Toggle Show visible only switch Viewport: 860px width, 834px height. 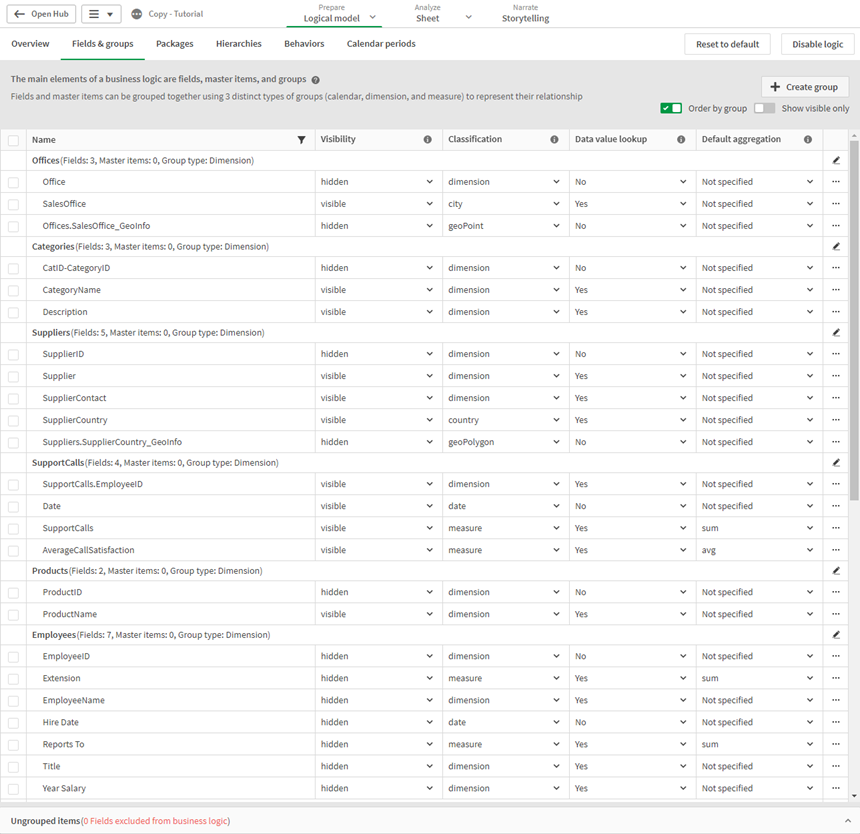765,108
